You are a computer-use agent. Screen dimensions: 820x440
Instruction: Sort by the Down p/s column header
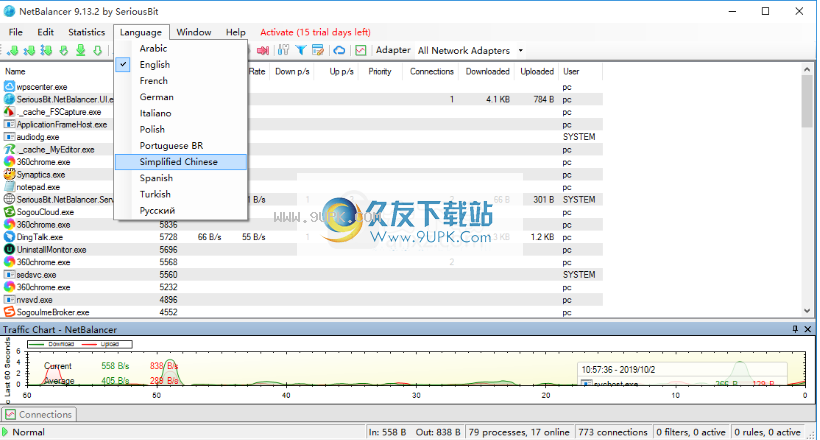pos(292,71)
